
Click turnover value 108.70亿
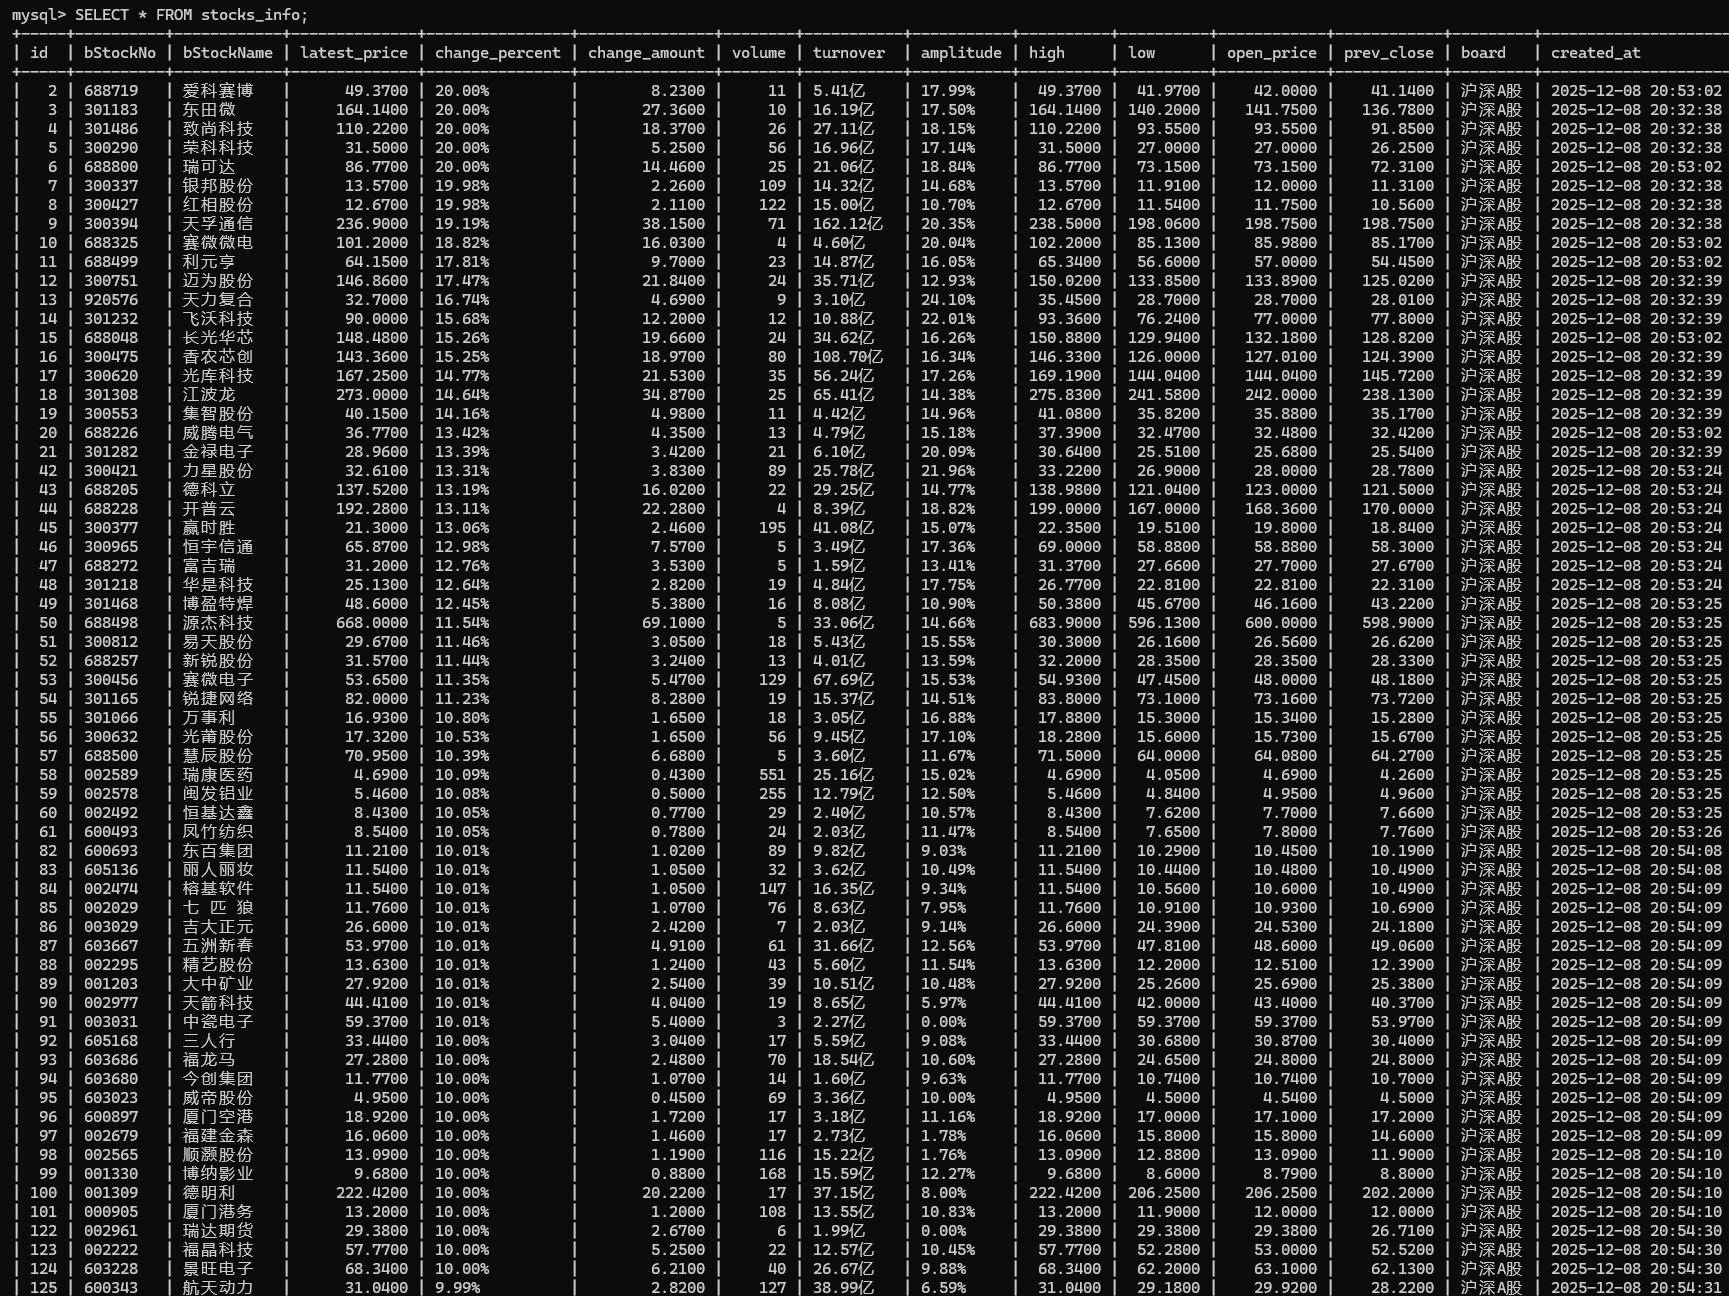[848, 357]
